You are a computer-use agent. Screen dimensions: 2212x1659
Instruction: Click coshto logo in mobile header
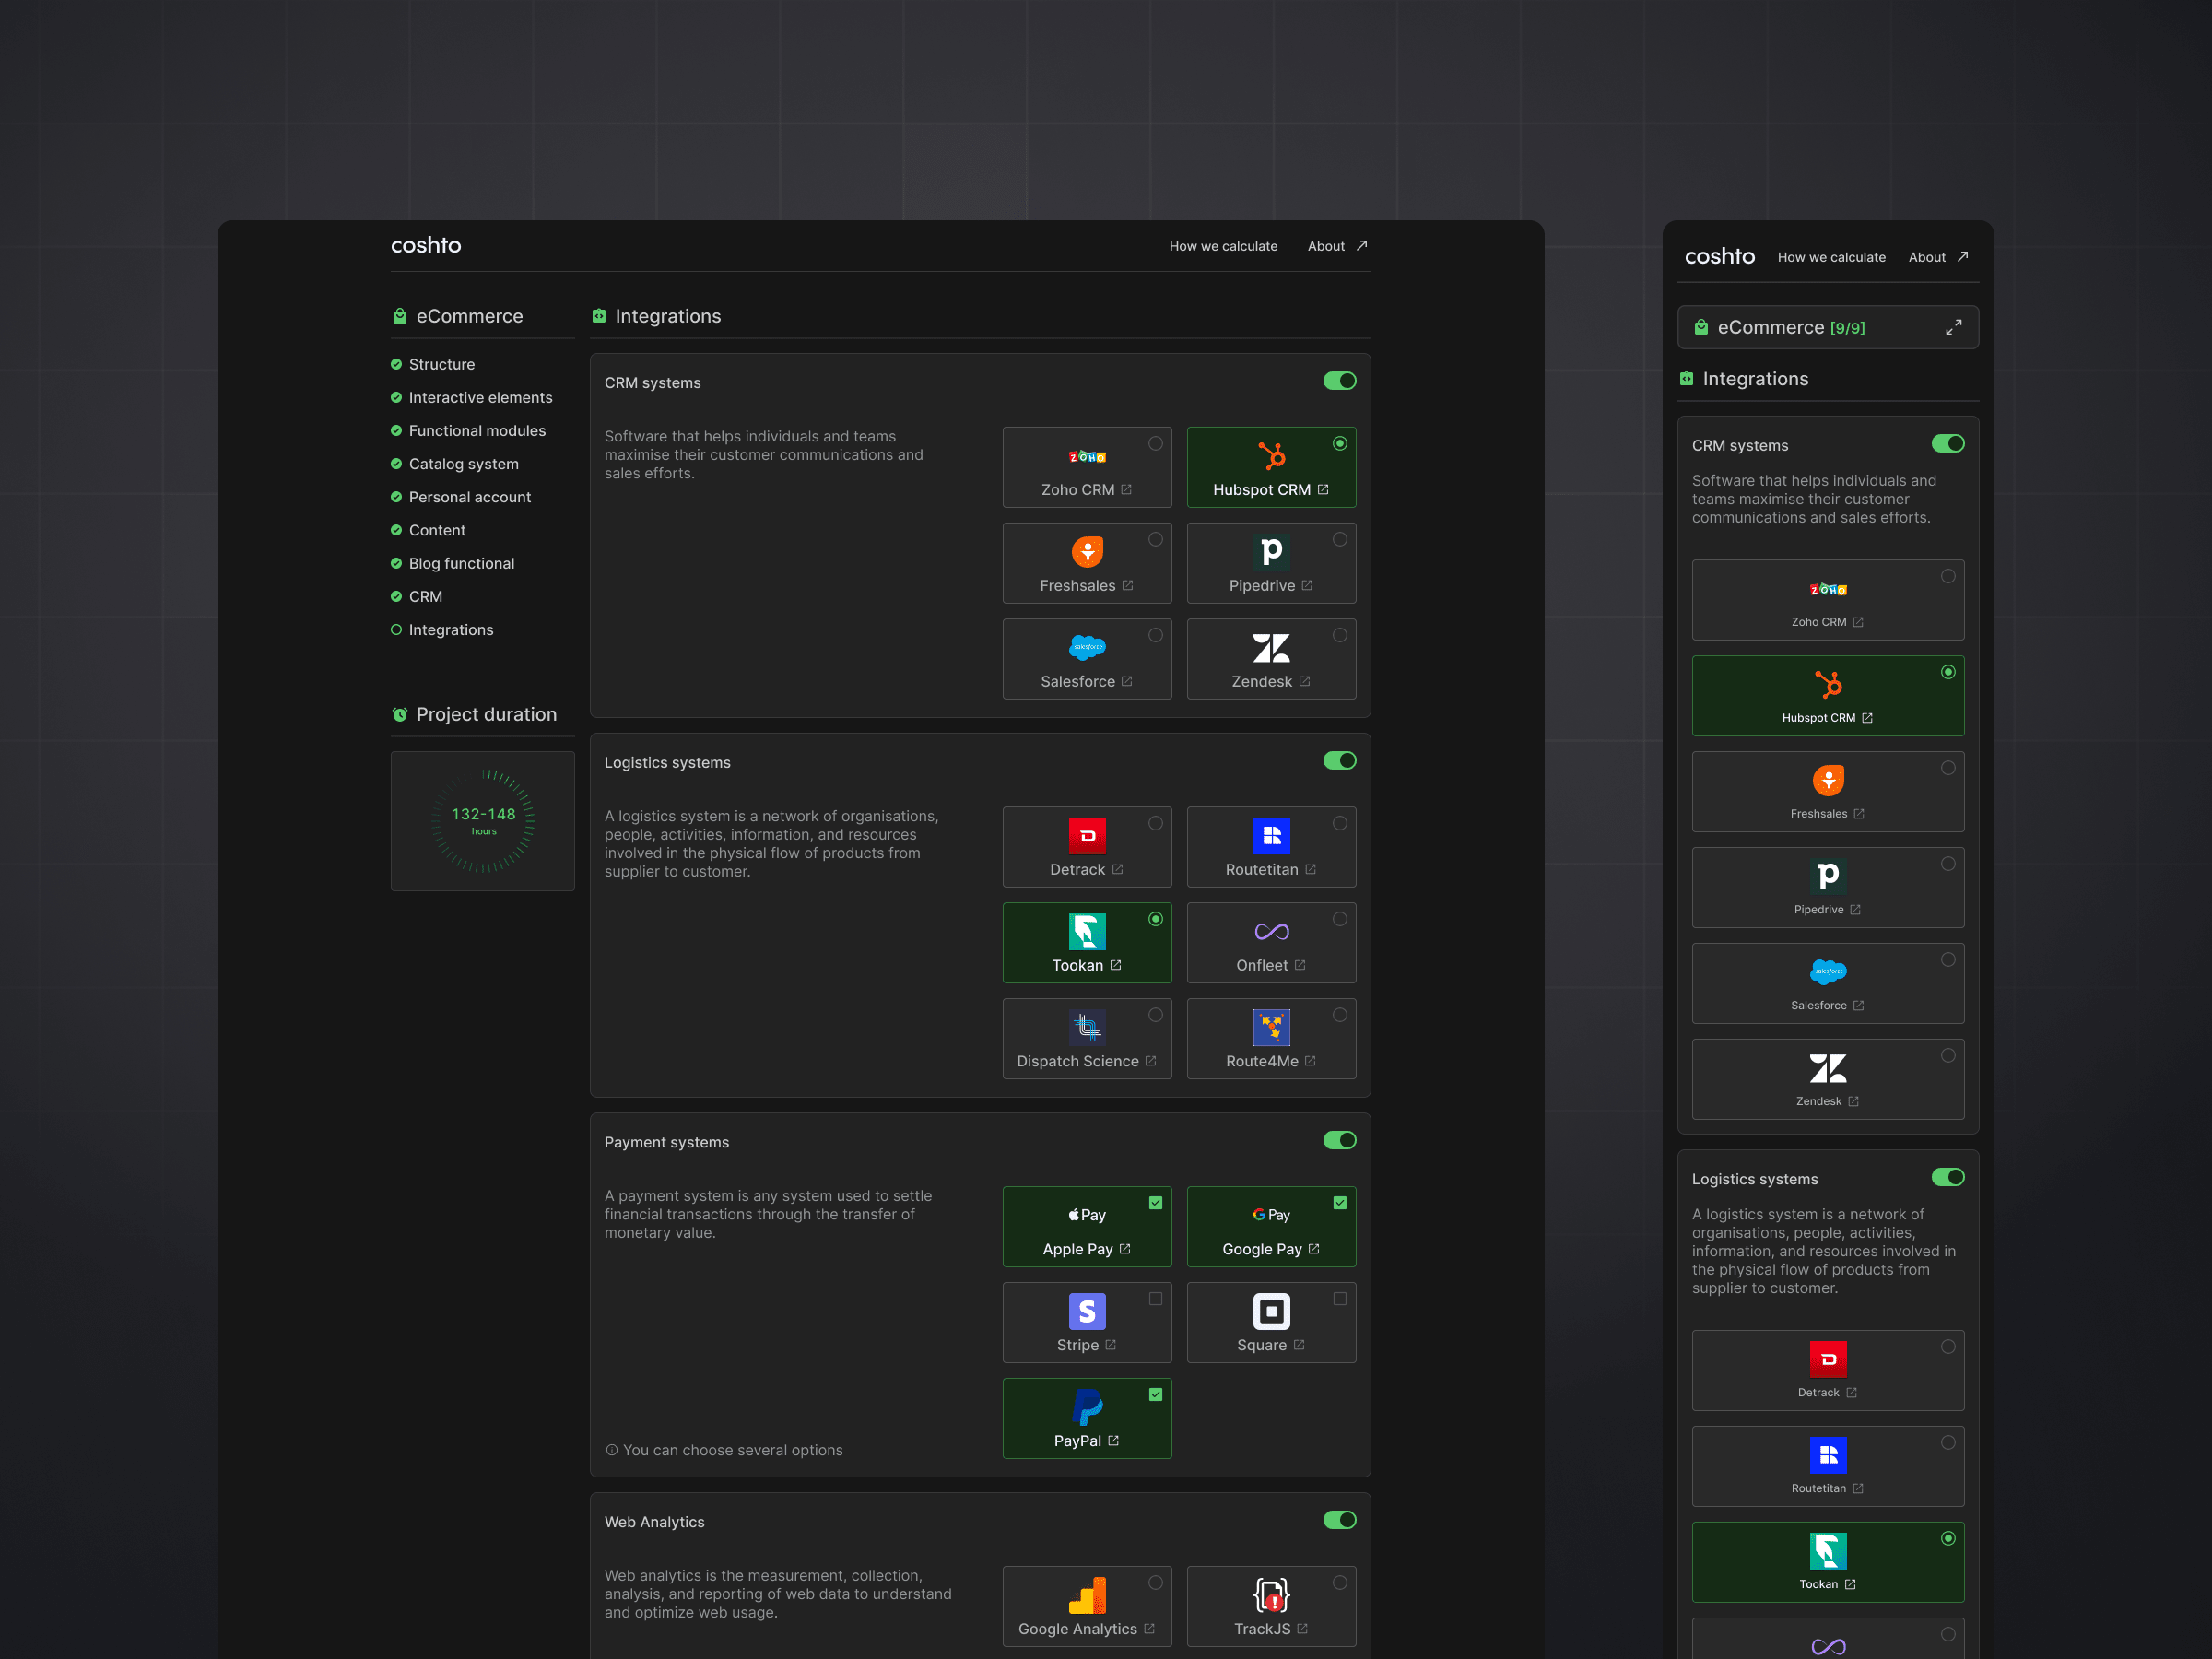pyautogui.click(x=1719, y=257)
